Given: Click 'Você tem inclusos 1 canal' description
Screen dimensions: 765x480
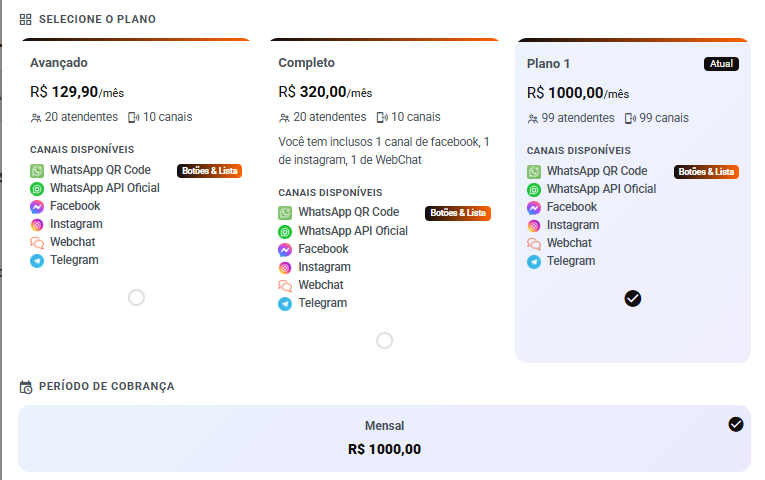Looking at the screenshot, I should (x=384, y=151).
